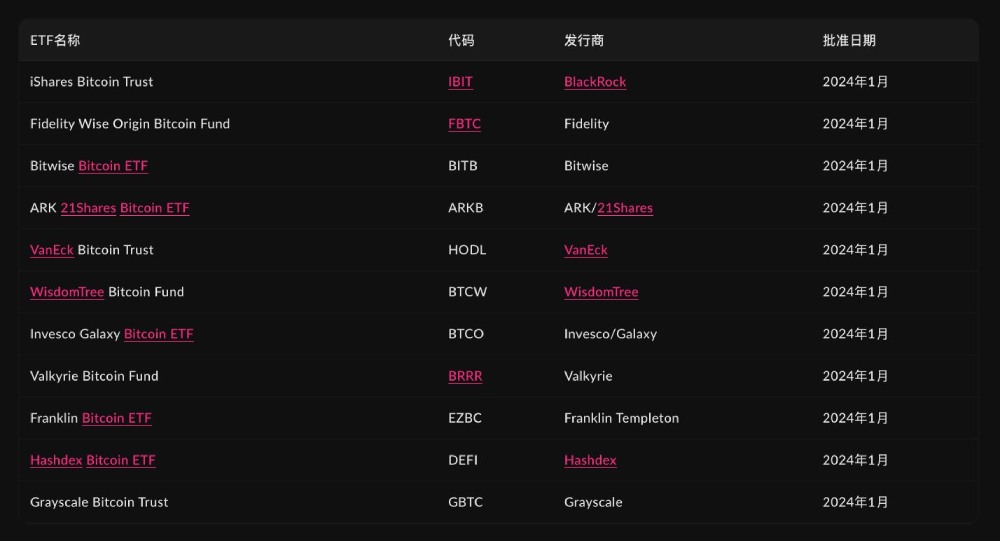Viewport: 1000px width, 541px height.
Task: Click Bitcoin ETF link in Bitwise row
Action: click(x=113, y=166)
